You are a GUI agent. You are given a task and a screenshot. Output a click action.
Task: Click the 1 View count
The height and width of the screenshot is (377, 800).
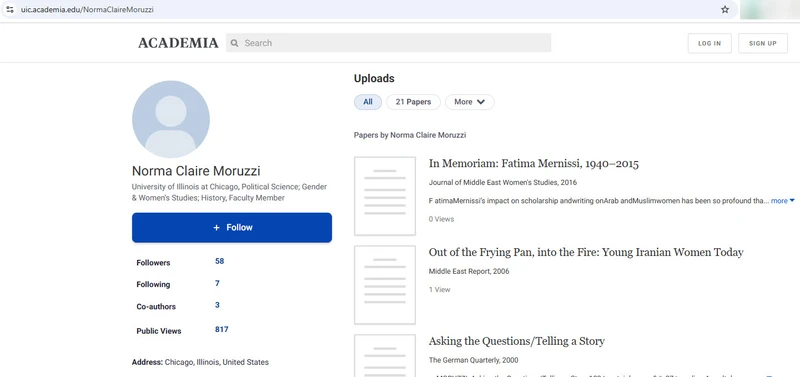pyautogui.click(x=439, y=290)
